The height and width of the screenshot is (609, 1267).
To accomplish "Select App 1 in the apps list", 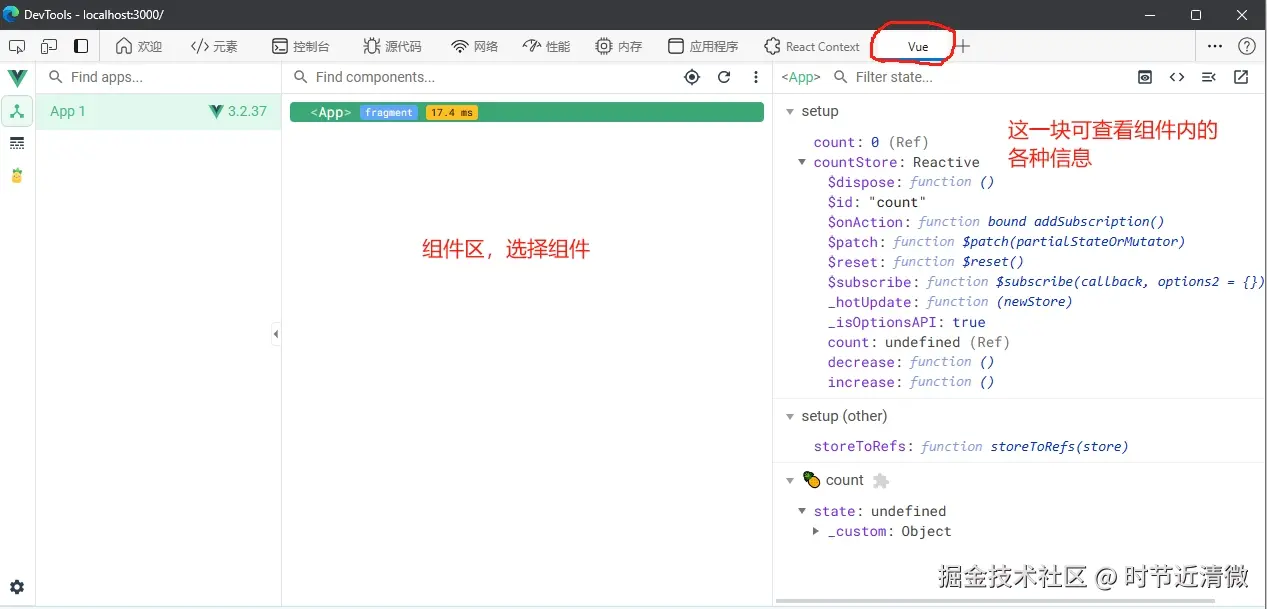I will (67, 111).
